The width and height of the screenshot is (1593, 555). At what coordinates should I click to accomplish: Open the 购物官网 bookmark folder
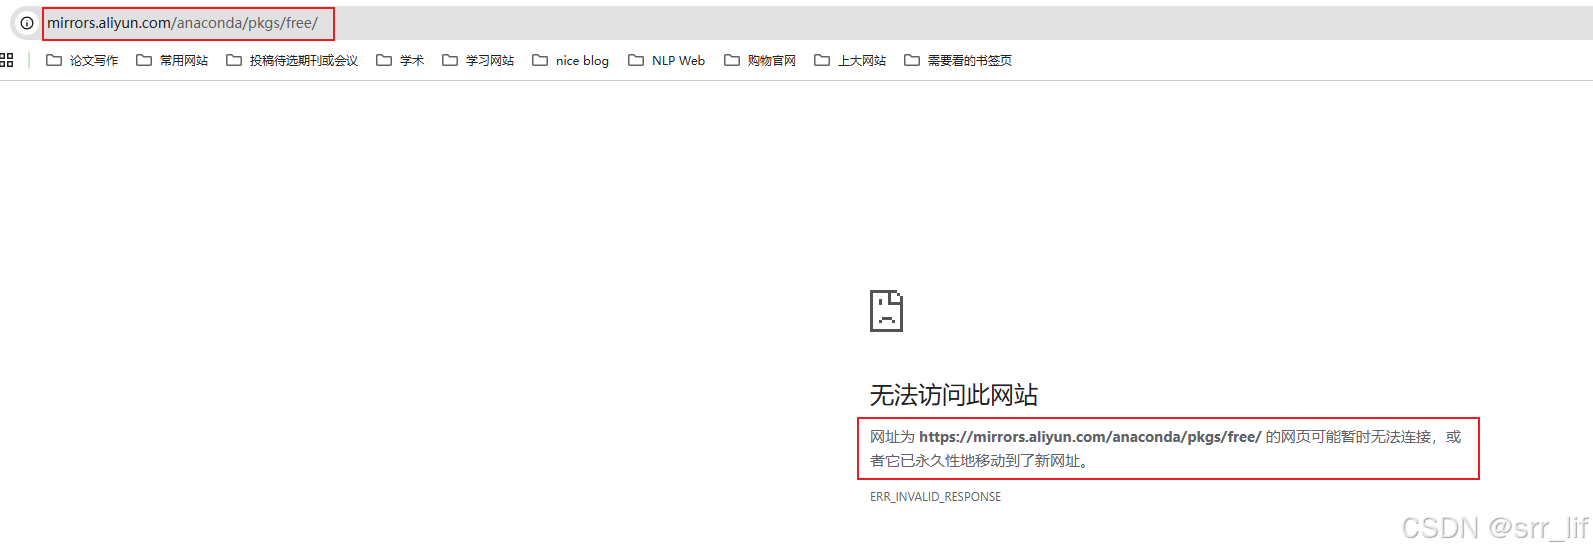click(x=760, y=60)
